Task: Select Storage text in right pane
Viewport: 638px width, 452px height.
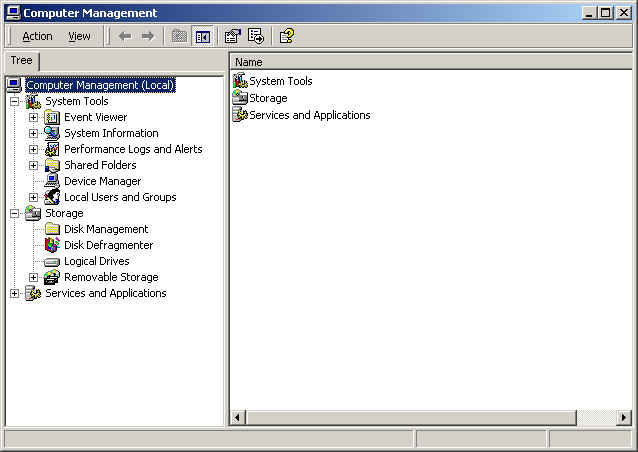Action: click(x=268, y=98)
